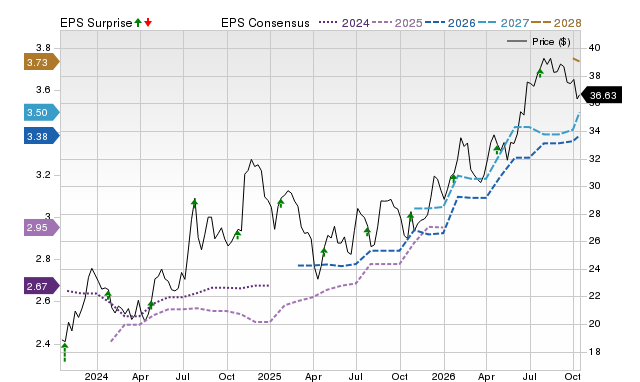Click the EPS Consensus legend title
The width and height of the screenshot is (640, 382).
pyautogui.click(x=265, y=23)
